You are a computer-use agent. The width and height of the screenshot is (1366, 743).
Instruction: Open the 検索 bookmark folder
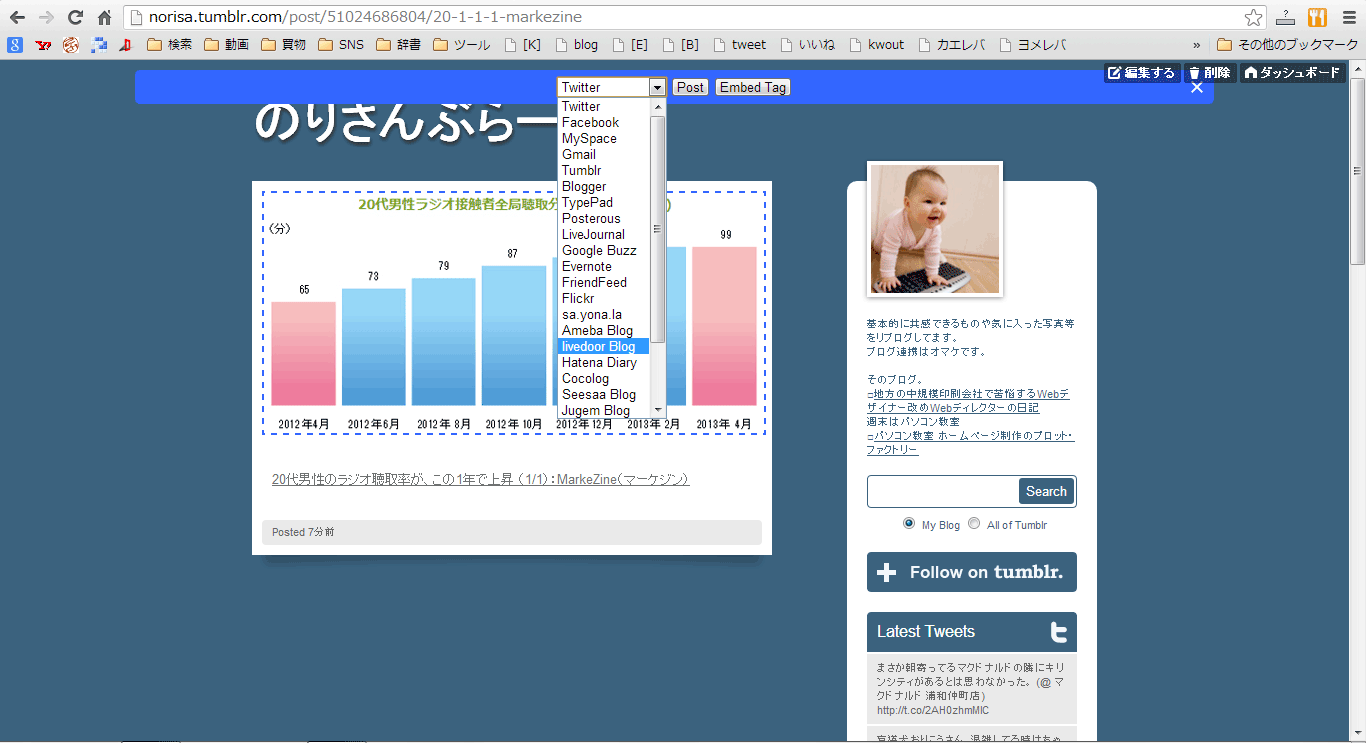tap(169, 44)
